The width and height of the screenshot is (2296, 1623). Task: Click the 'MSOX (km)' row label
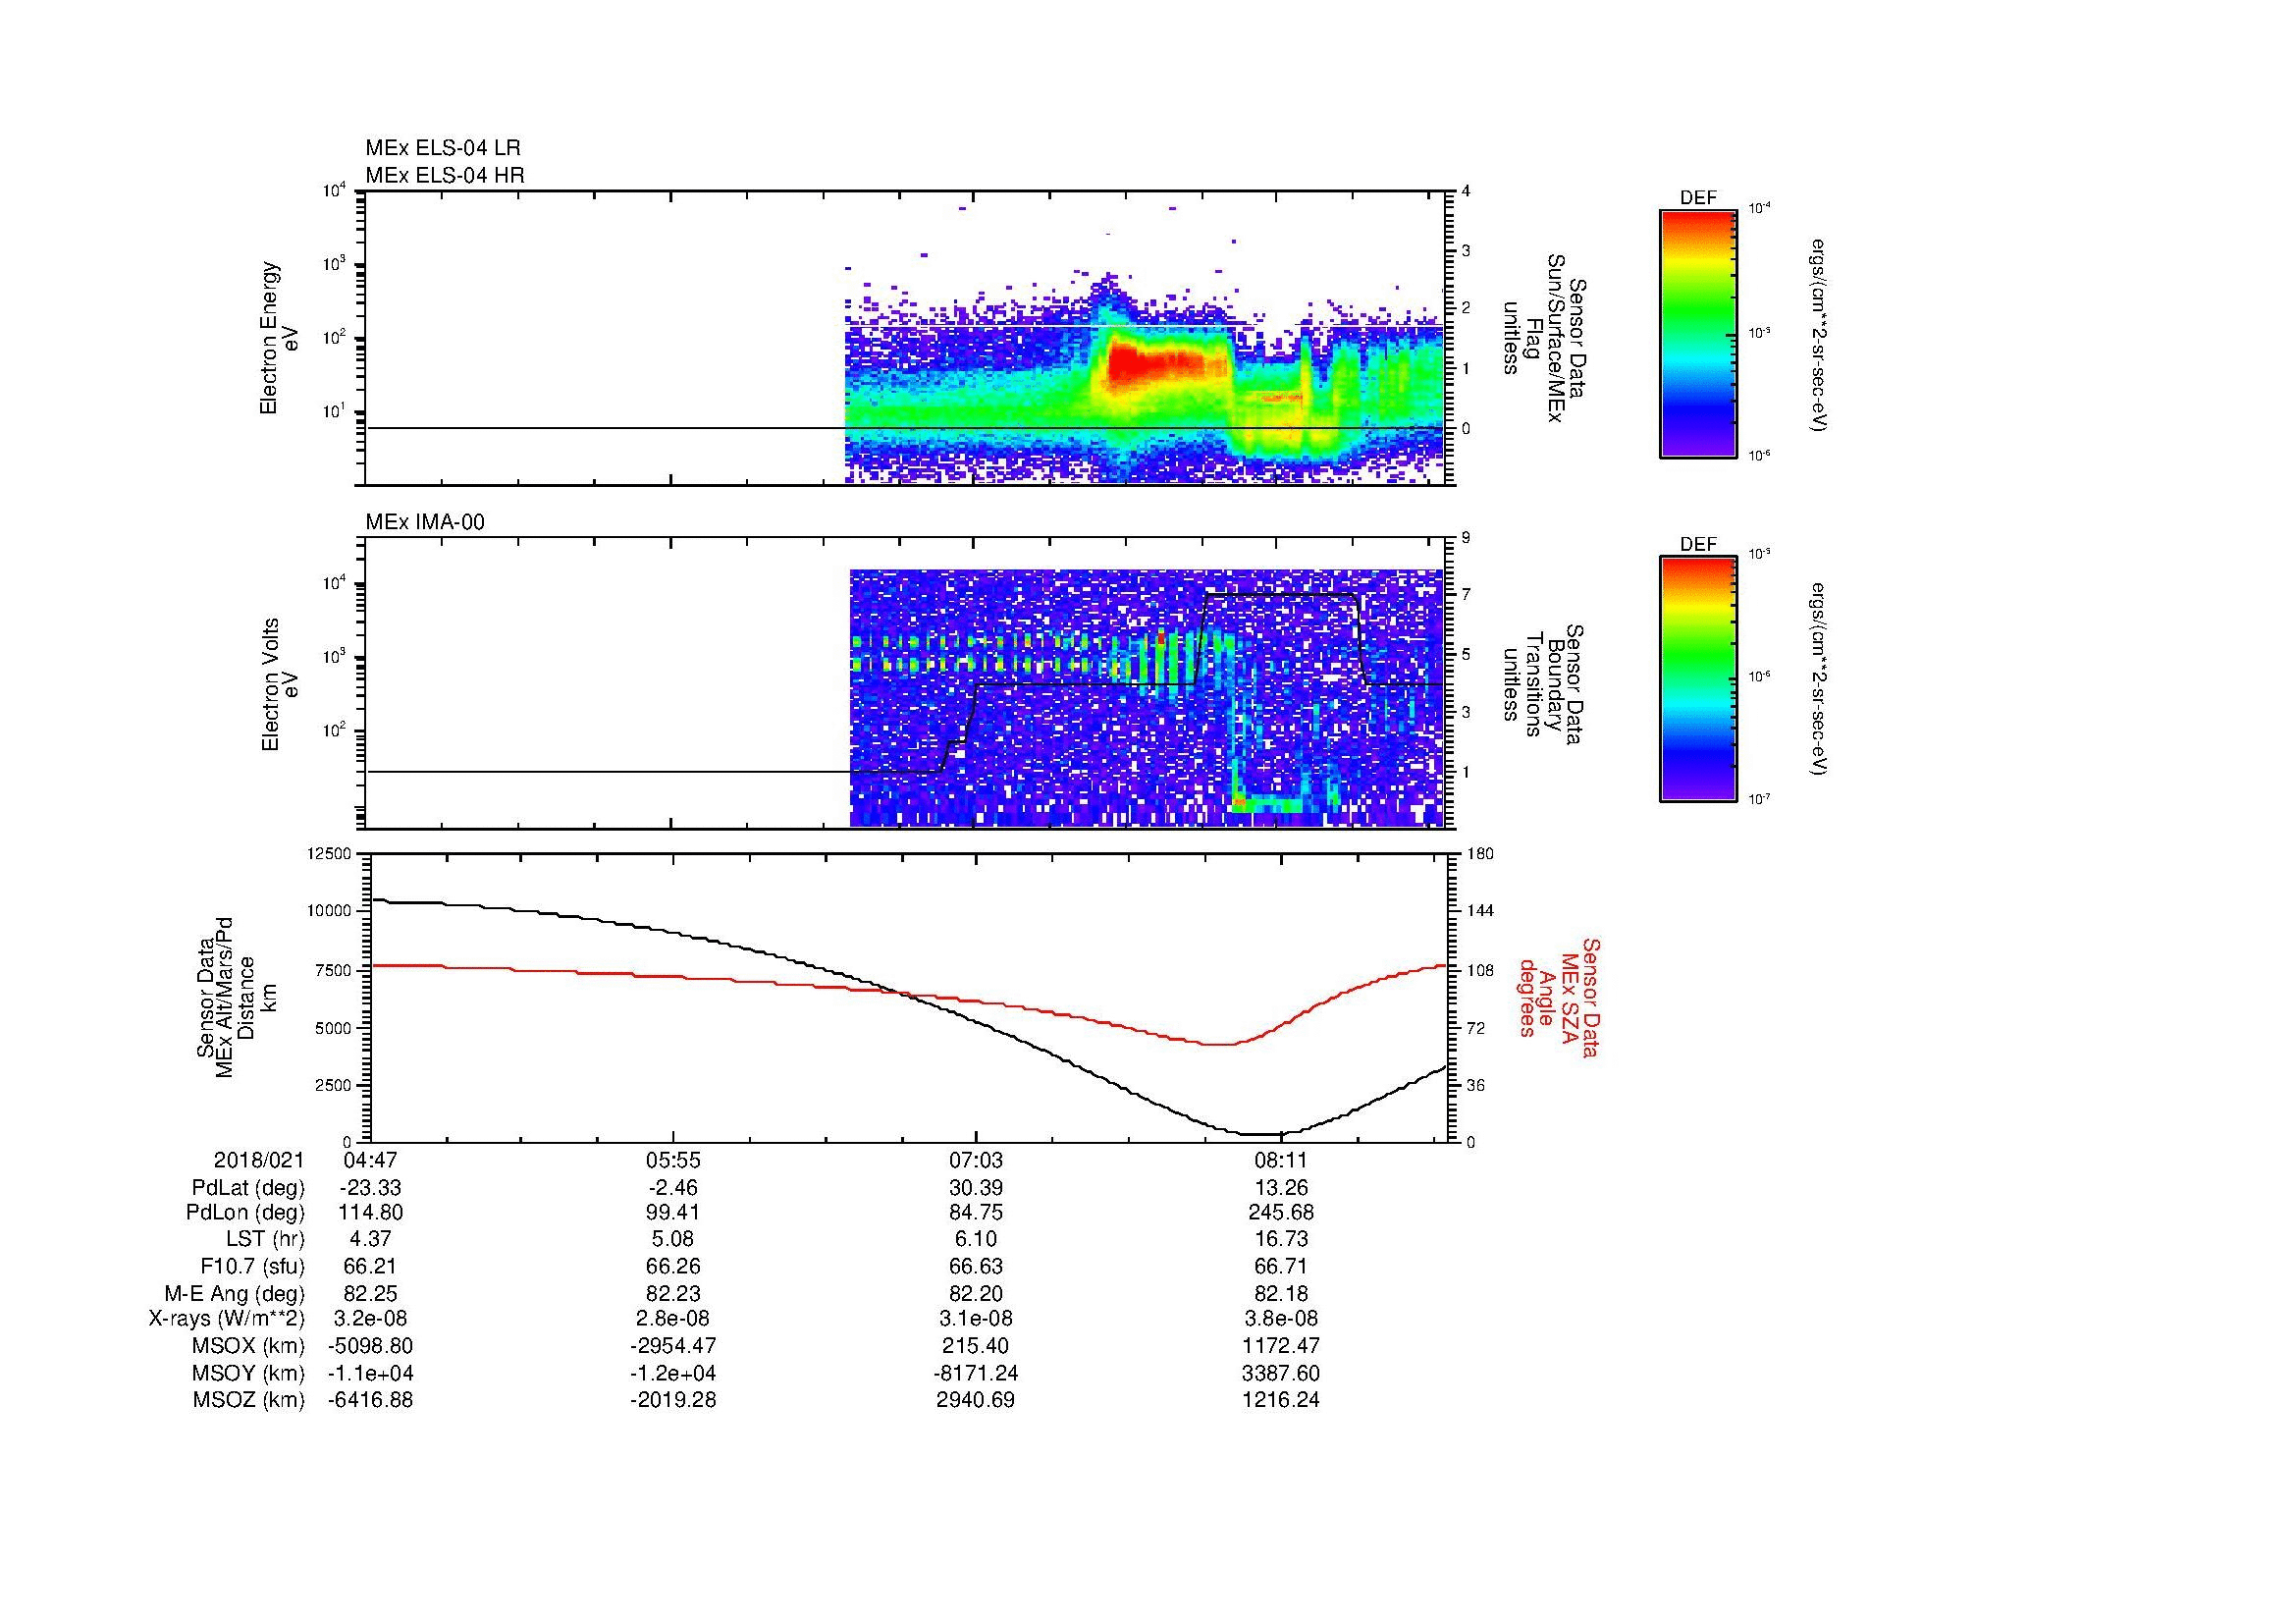click(x=248, y=1346)
